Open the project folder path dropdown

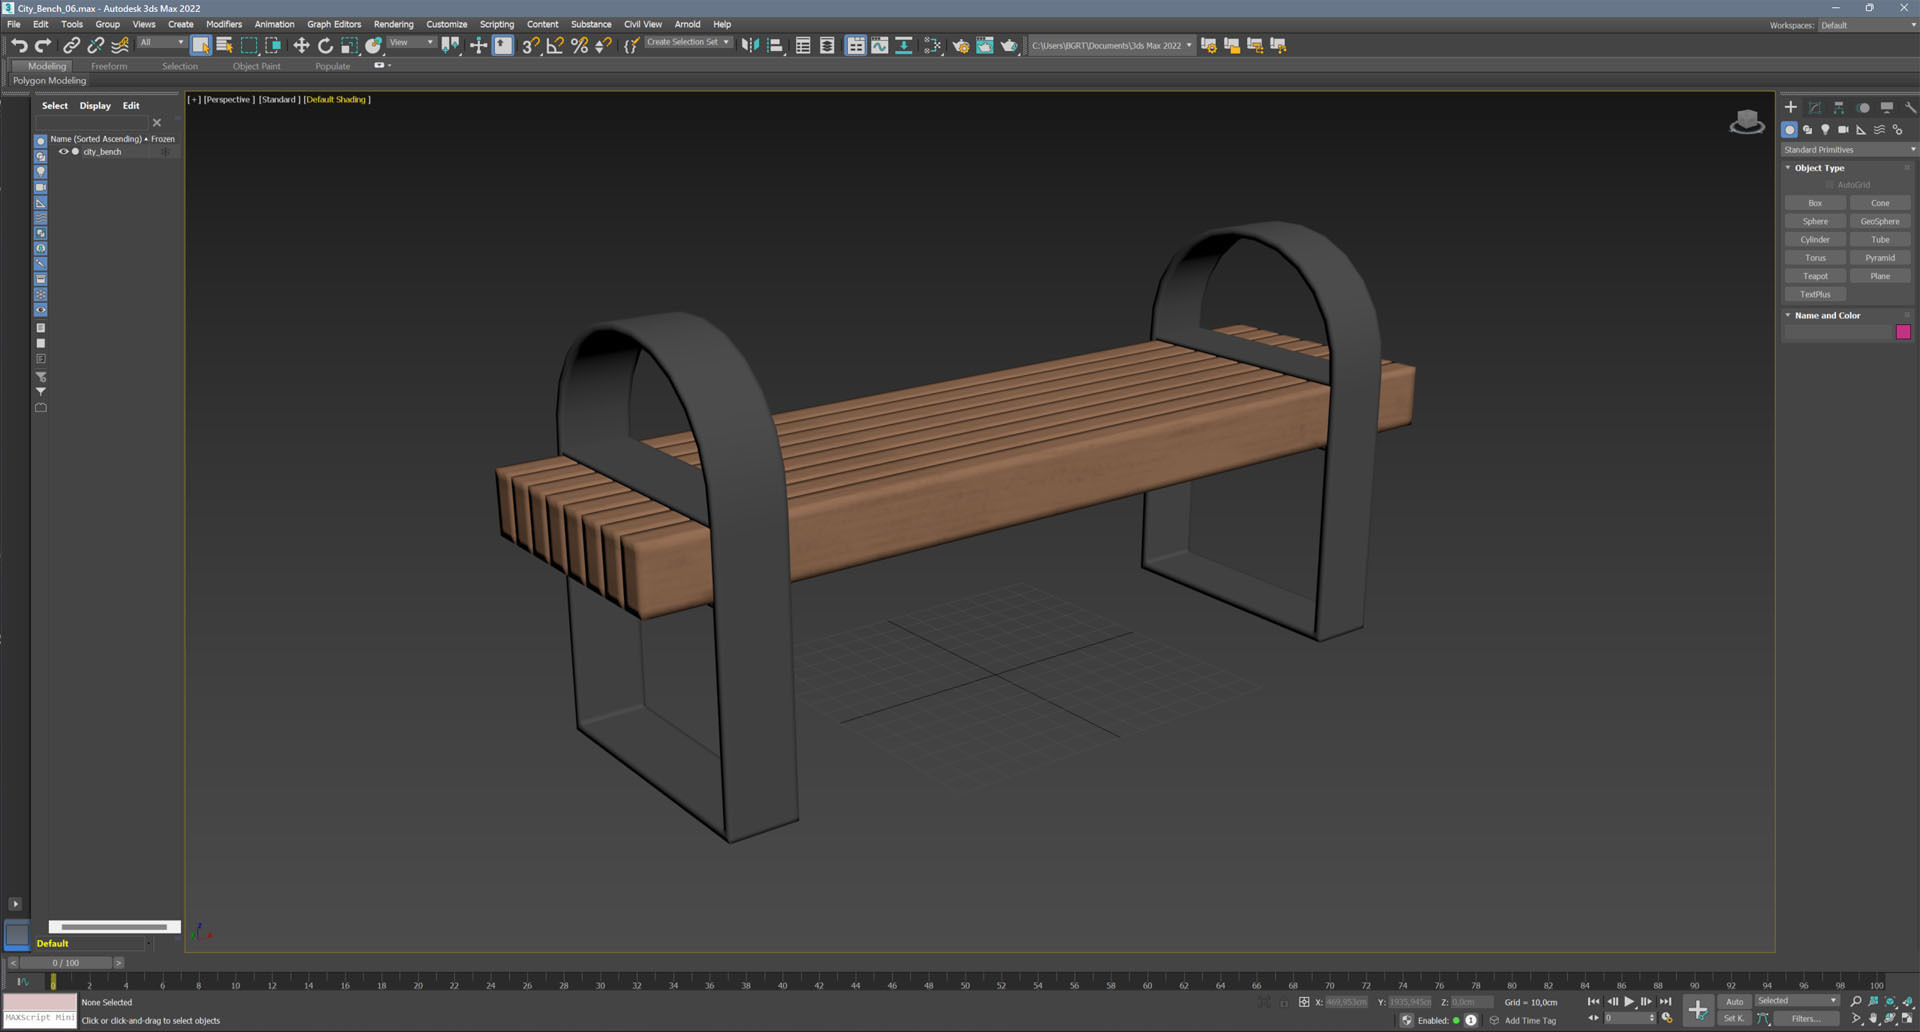pos(1111,45)
